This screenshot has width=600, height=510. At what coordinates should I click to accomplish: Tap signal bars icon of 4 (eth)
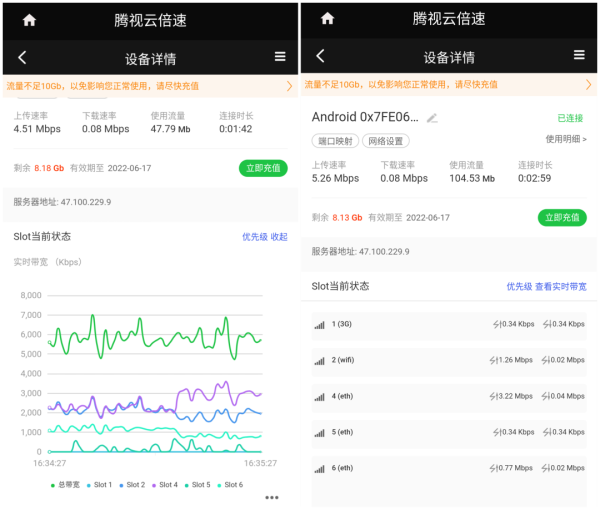tap(320, 397)
